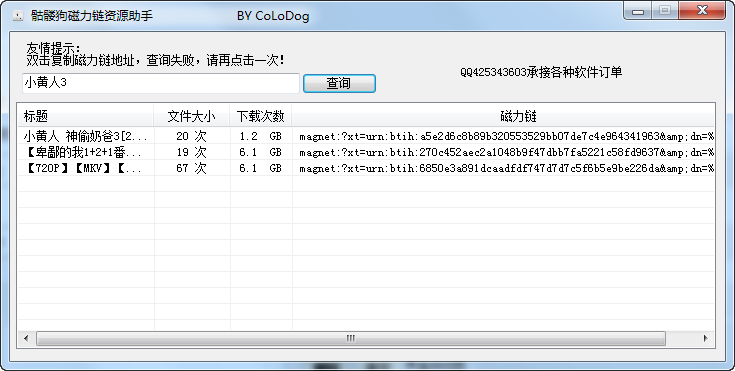Click the 20 次 cell
The height and width of the screenshot is (371, 735).
click(x=191, y=136)
